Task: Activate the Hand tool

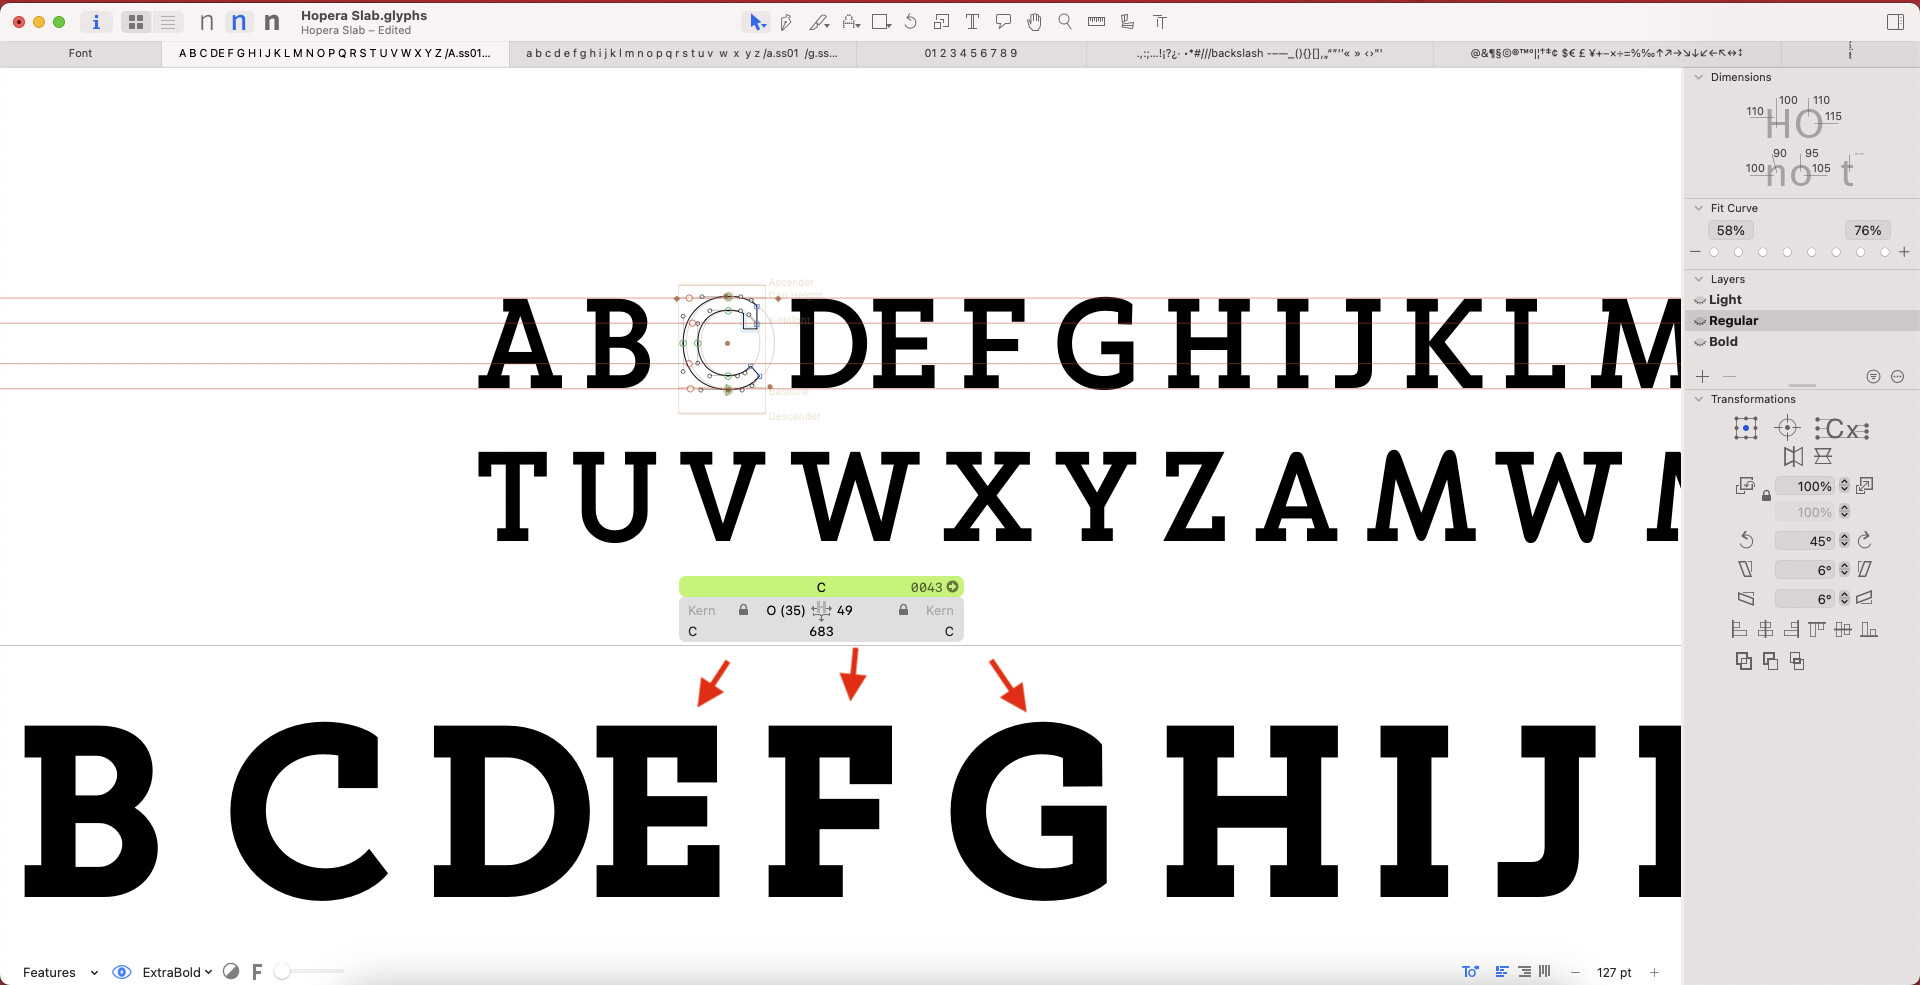Action: (1034, 22)
